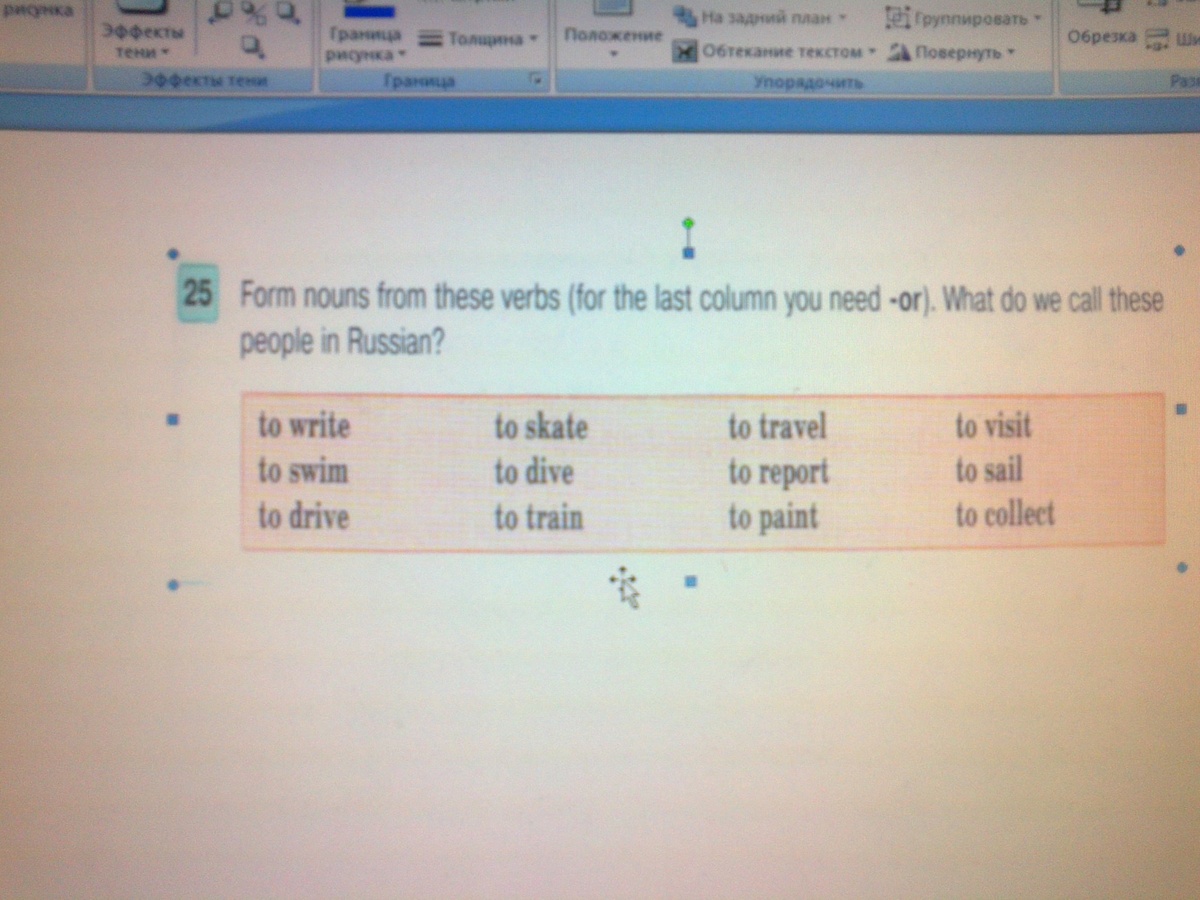This screenshot has height=900, width=1200.
Task: Click the На задний план icon
Action: [x=684, y=16]
